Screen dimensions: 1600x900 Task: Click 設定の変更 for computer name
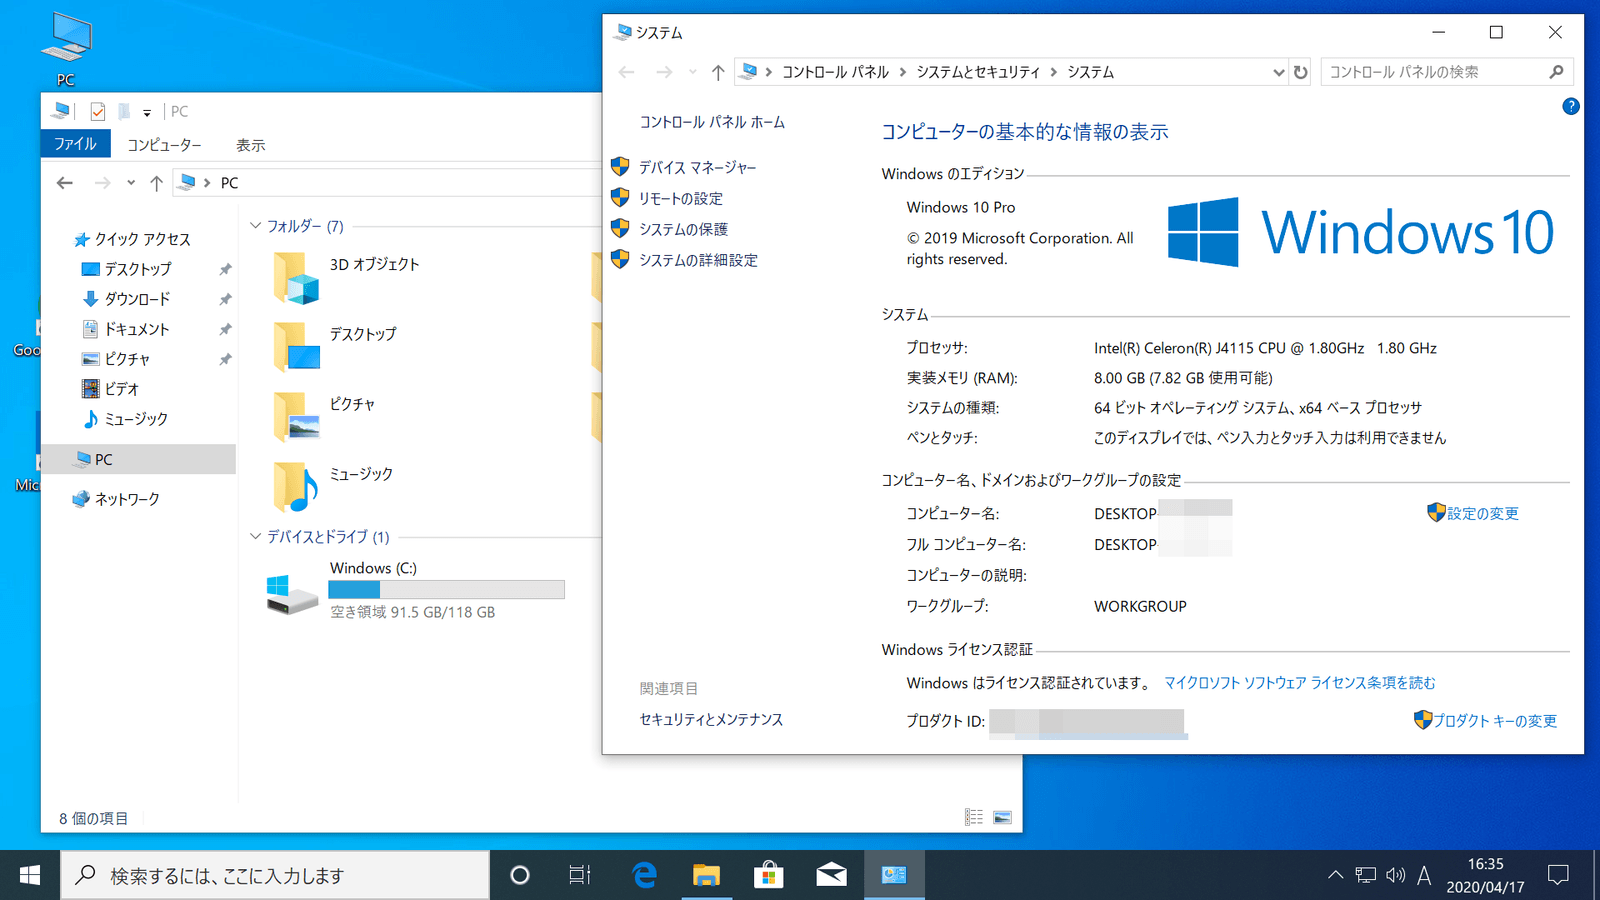click(x=1482, y=513)
